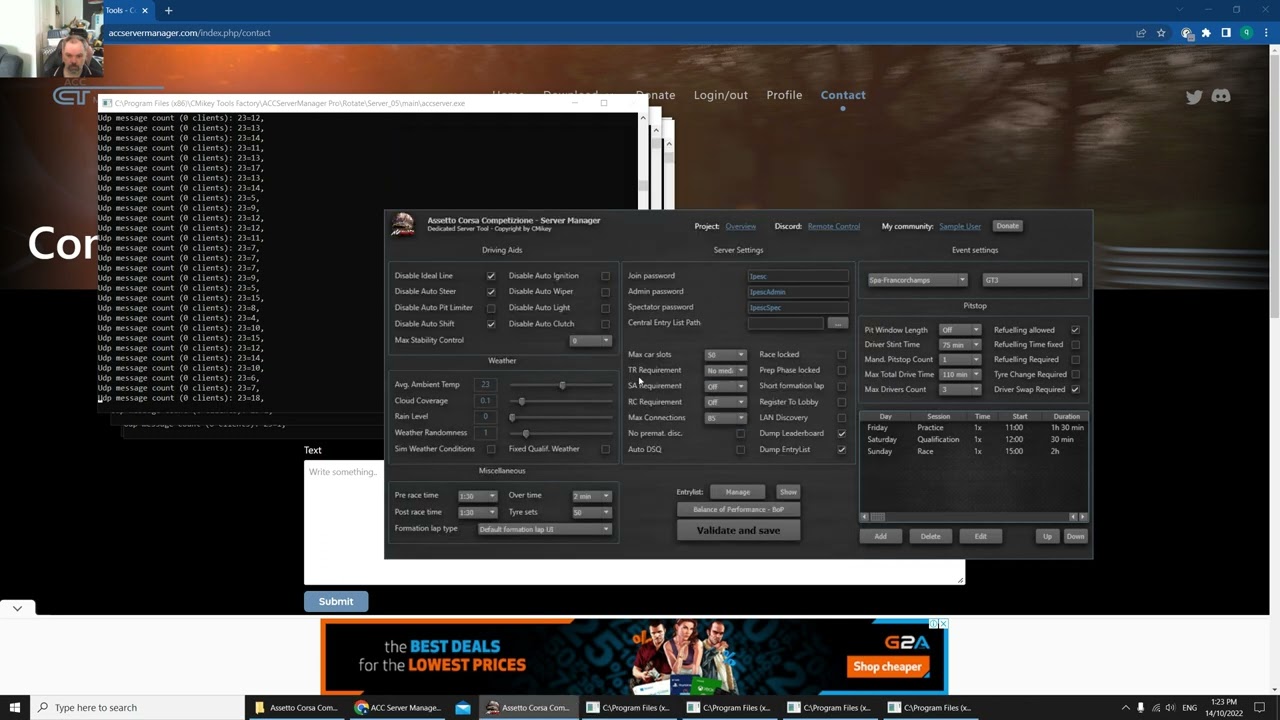The height and width of the screenshot is (720, 1280).
Task: Enable Sim Weather Conditions checkbox
Action: coord(491,449)
